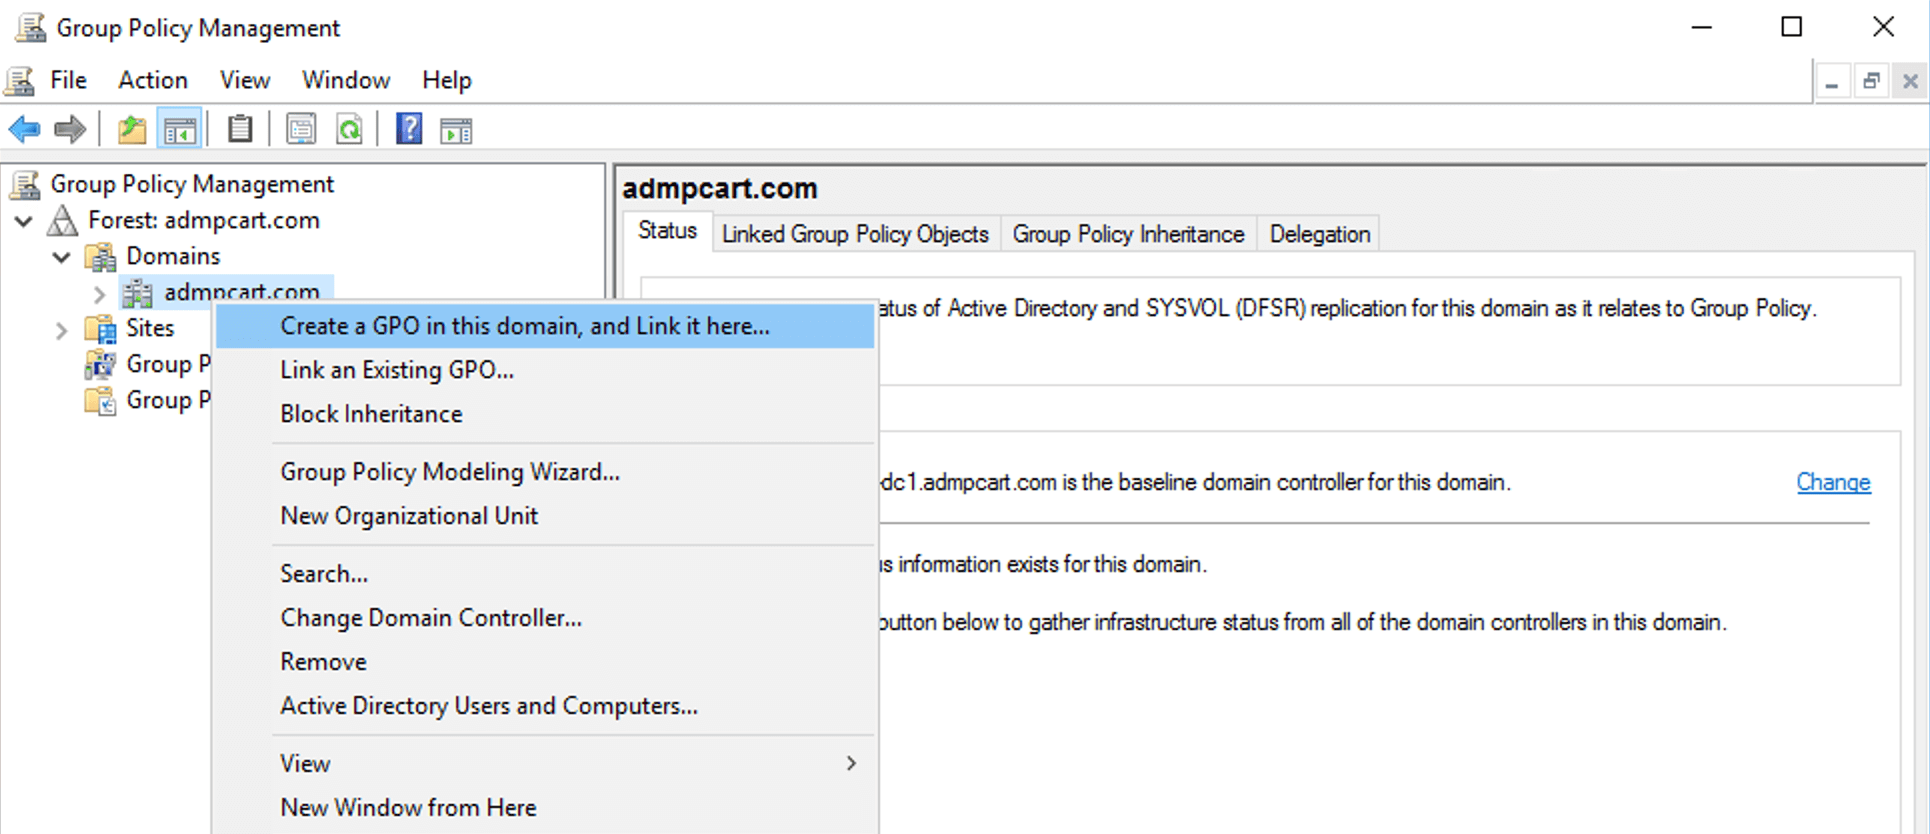Choose Link an Existing GPO
Screen dimensions: 1930x834
[545, 370]
